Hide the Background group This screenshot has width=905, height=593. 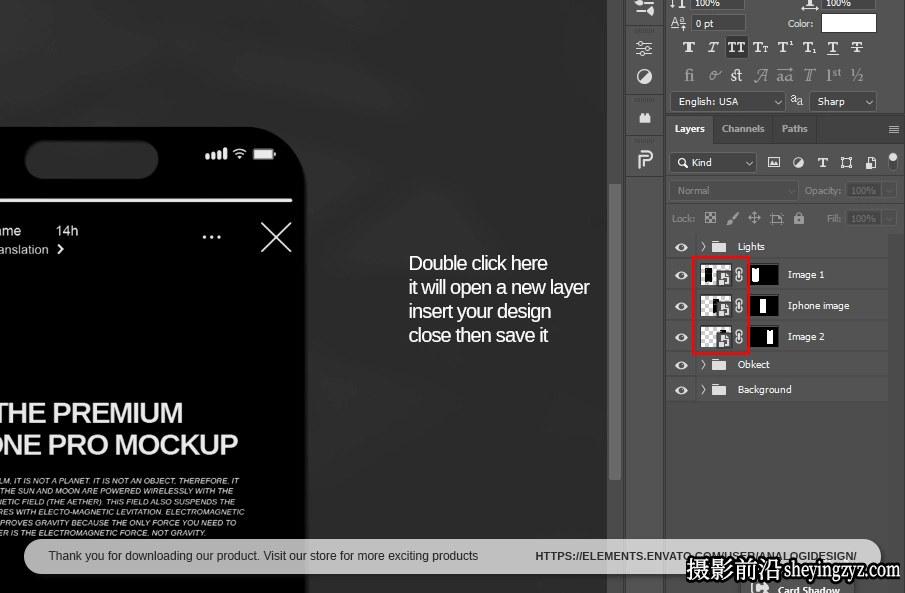click(x=681, y=390)
